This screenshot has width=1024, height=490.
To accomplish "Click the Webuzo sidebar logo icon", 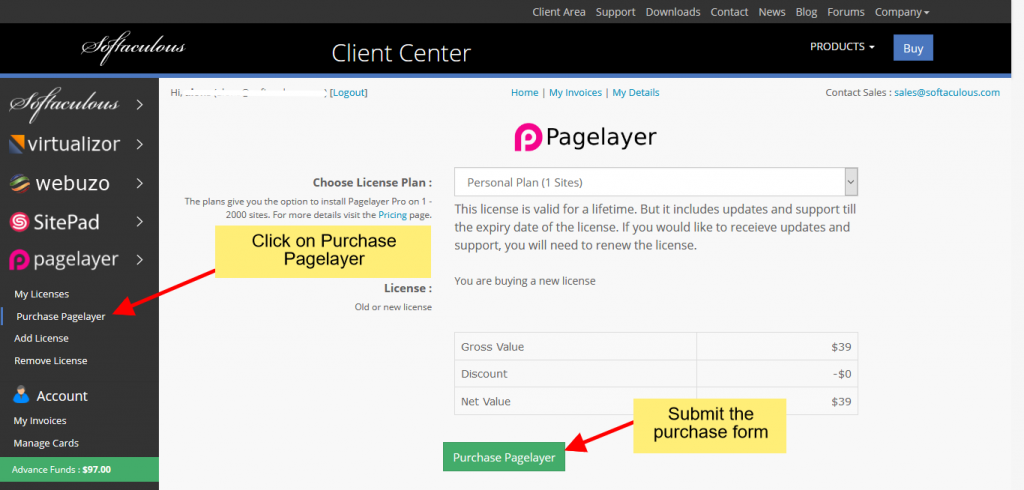I will click(20, 183).
